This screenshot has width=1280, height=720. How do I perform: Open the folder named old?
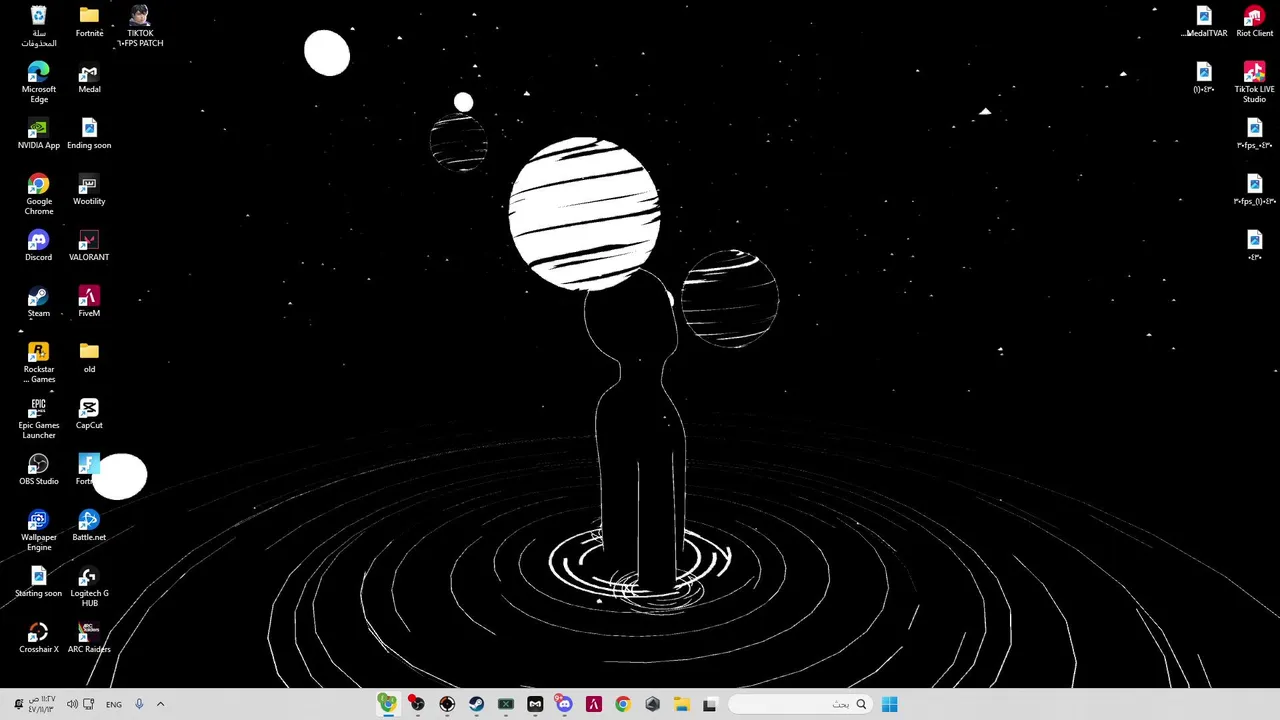[89, 357]
